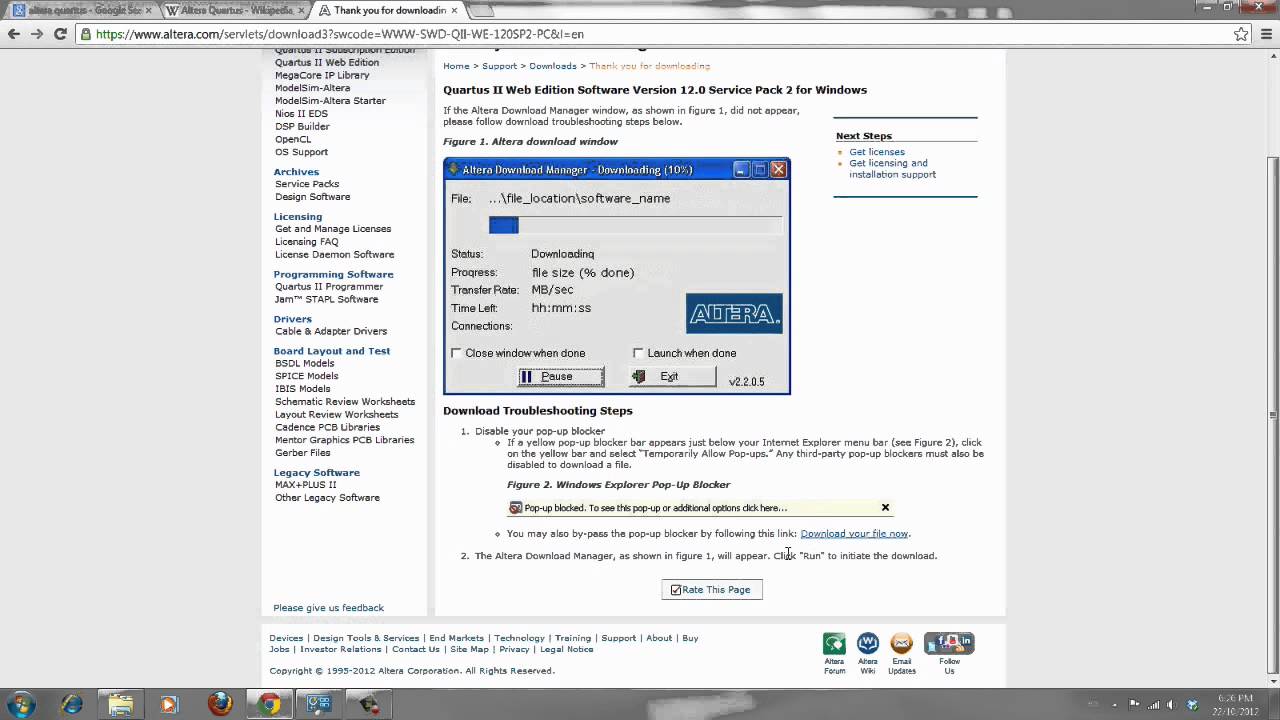Screen dimensions: 1280x720
Task: Open Gerber Files link
Action: pos(303,453)
